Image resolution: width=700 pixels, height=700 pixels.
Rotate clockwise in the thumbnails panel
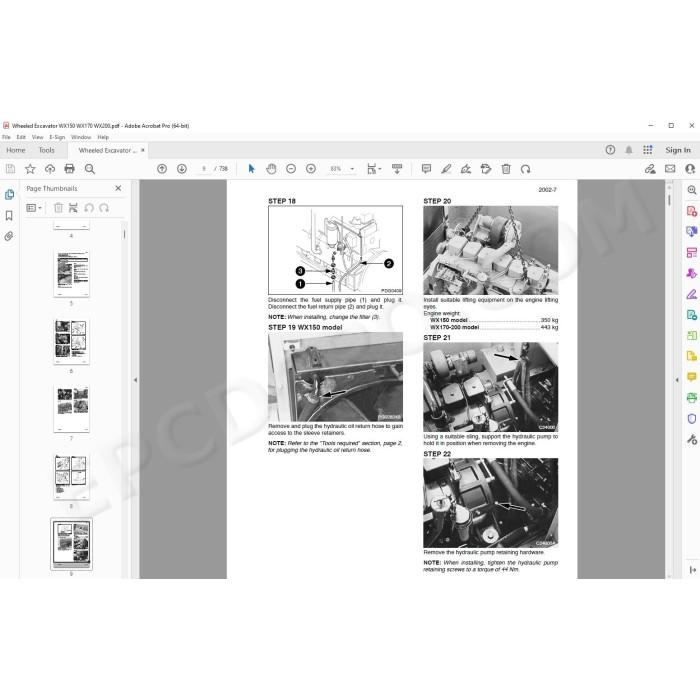104,208
